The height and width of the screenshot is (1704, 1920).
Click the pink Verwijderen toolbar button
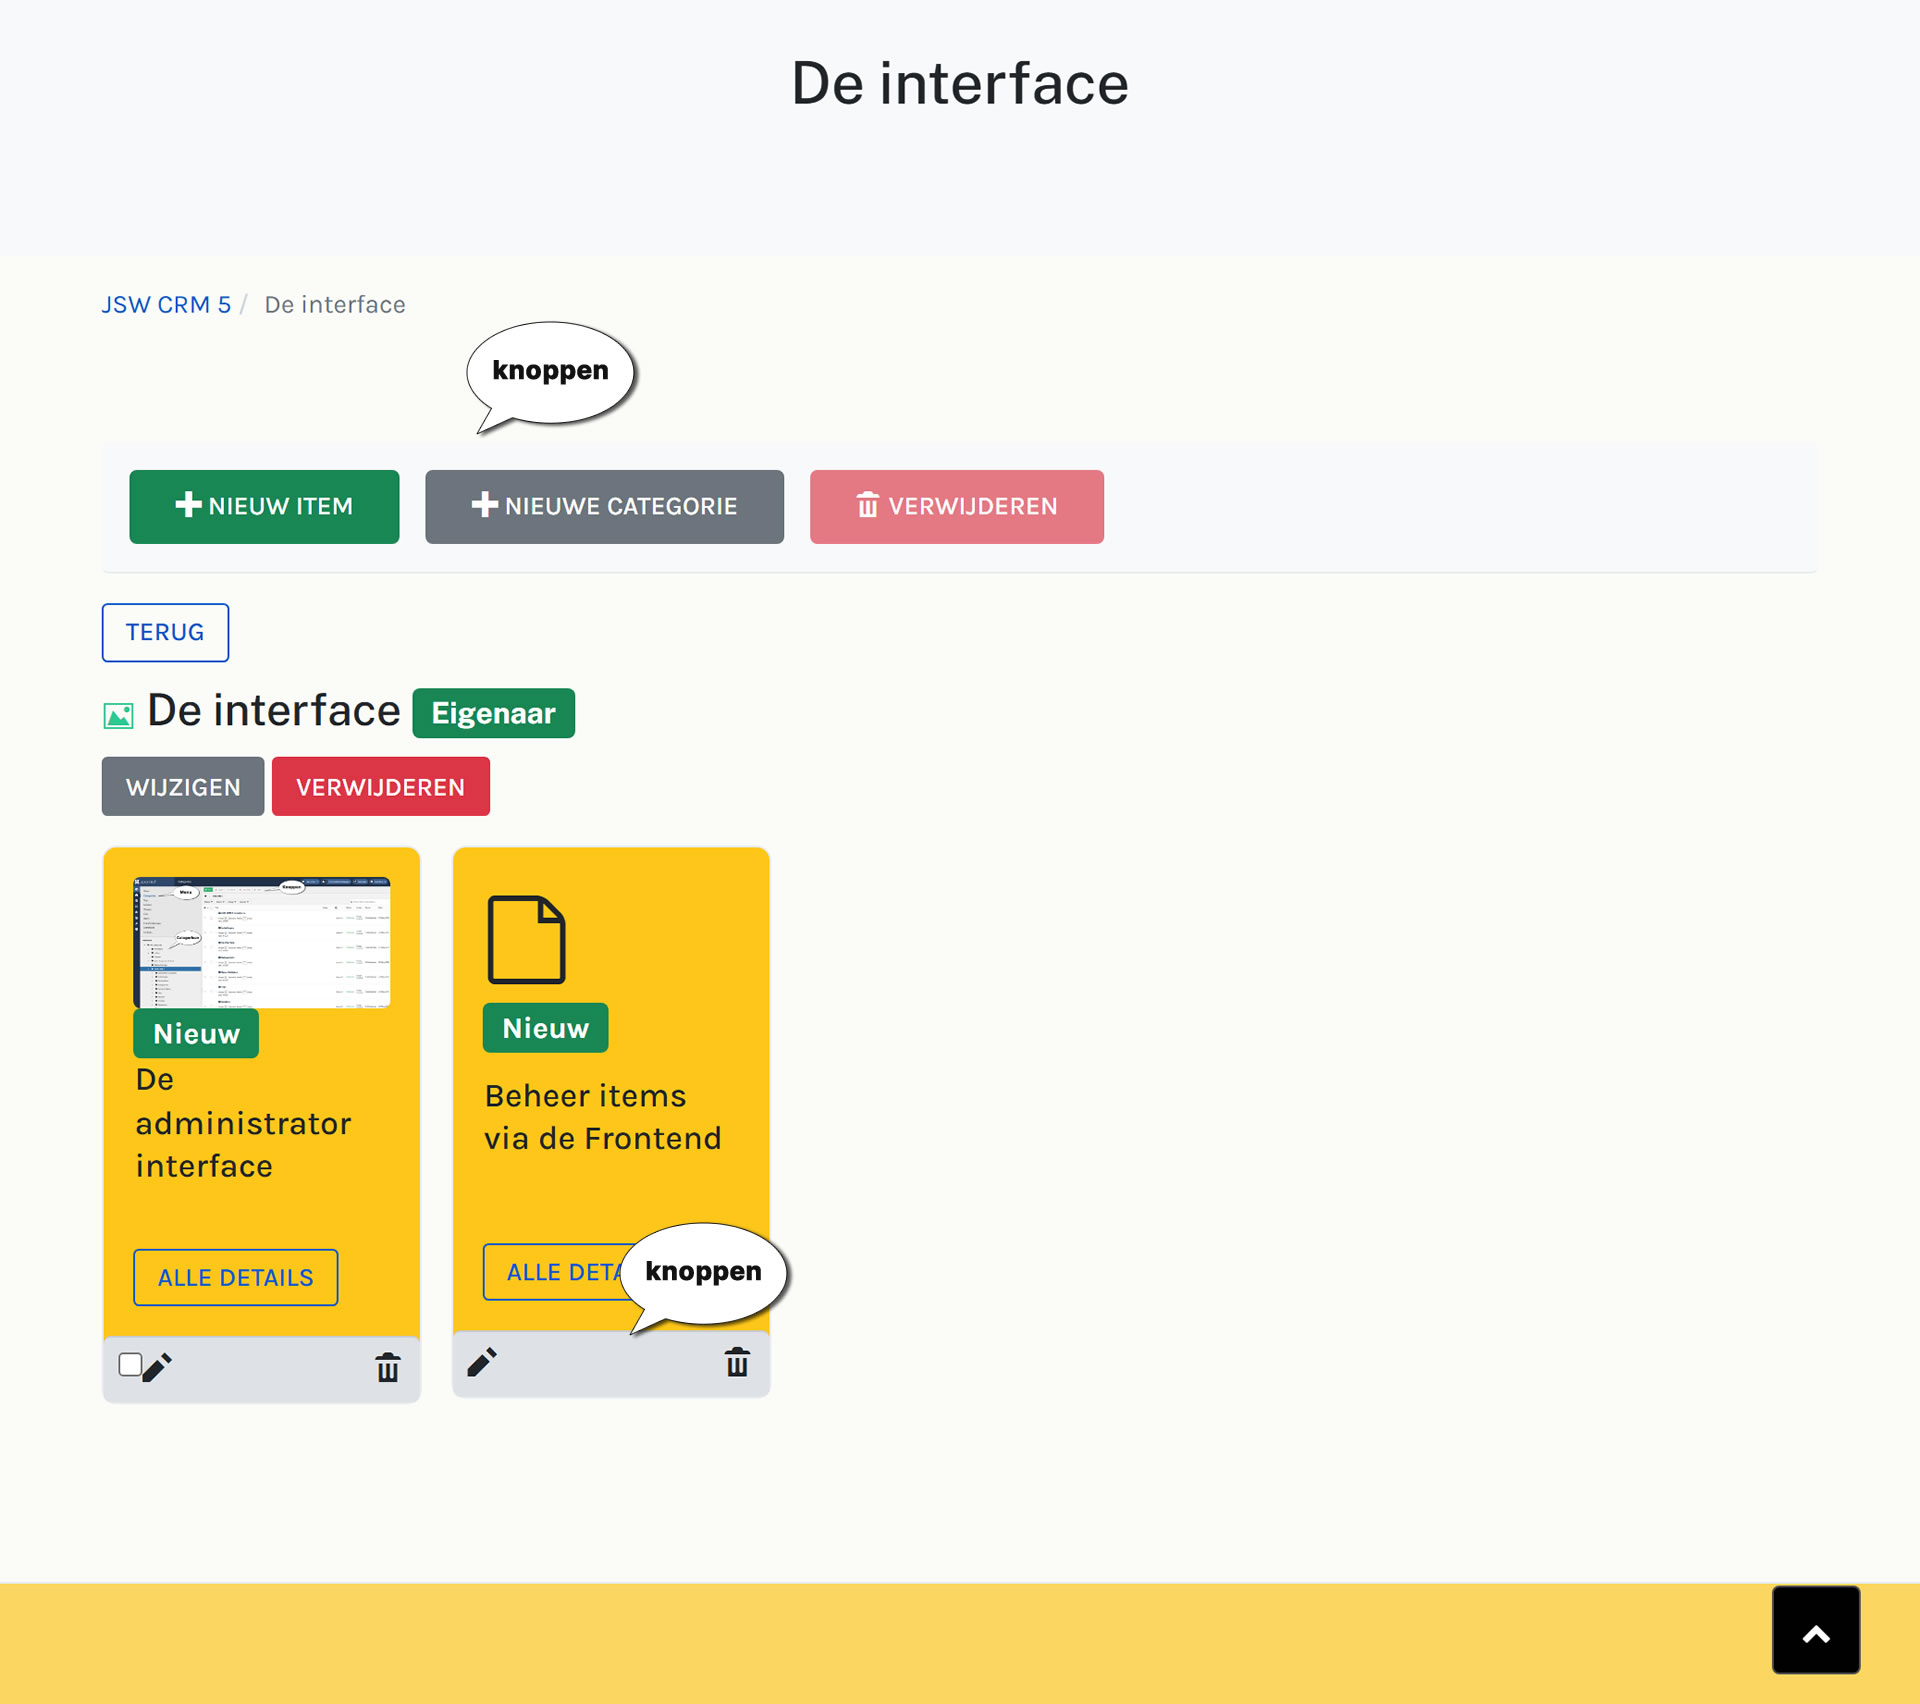coord(956,507)
